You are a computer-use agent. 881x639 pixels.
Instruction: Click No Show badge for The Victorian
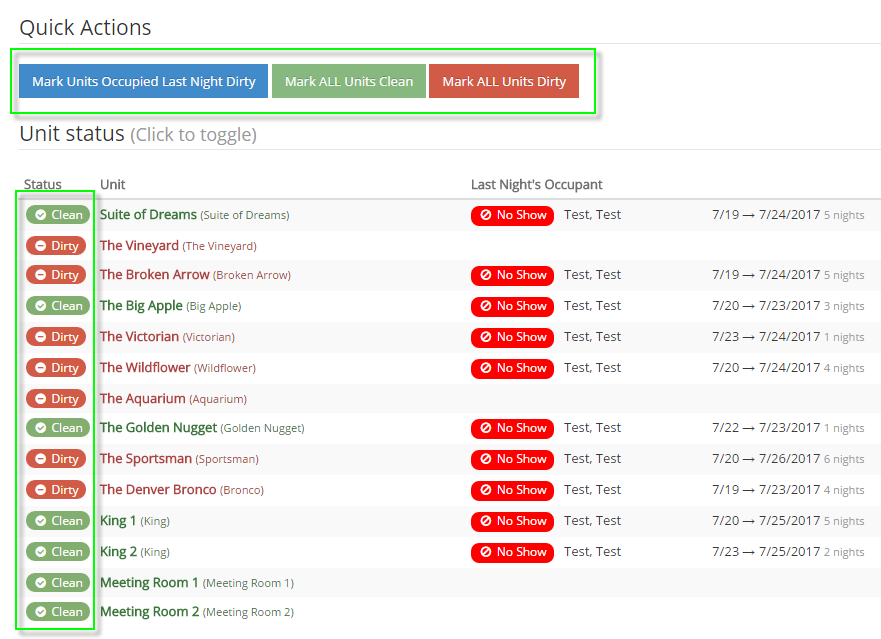tap(512, 337)
